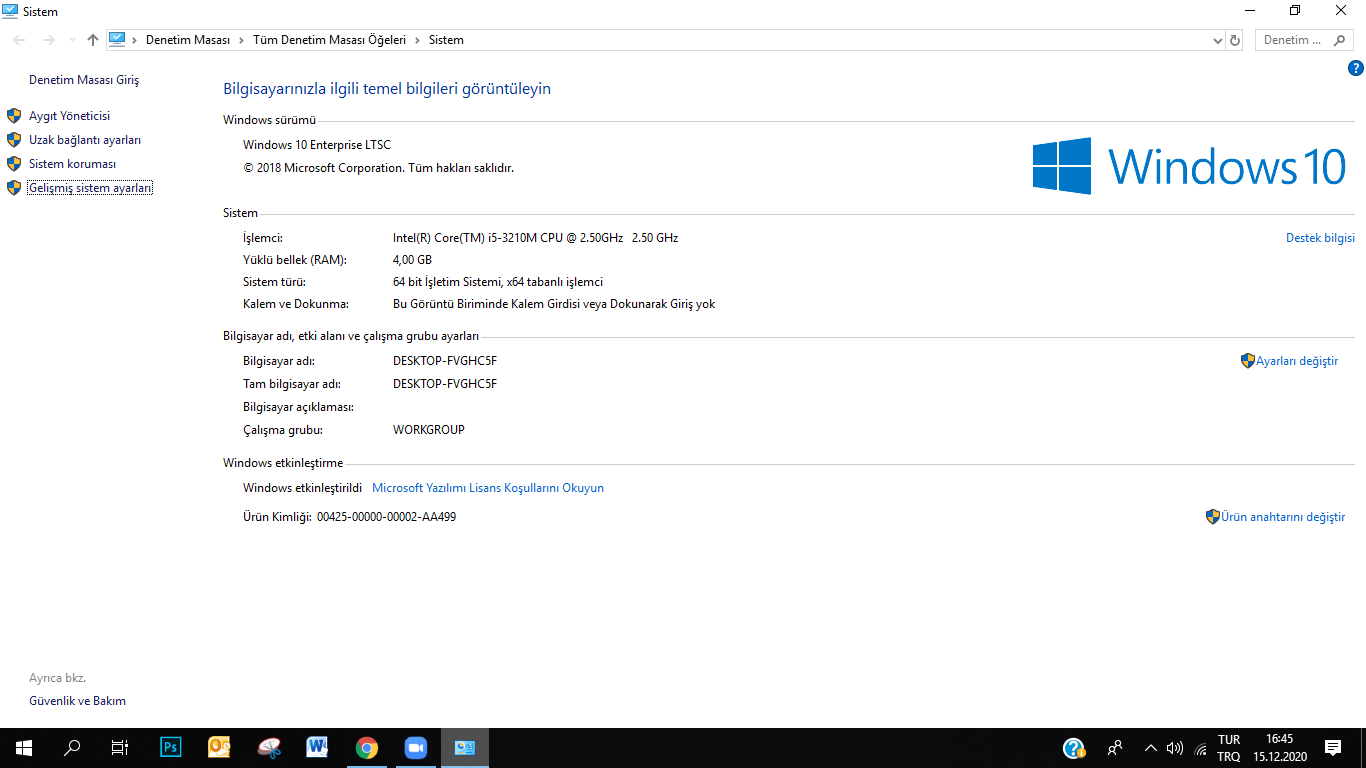
Task: Go to Denetim Masası Giriş
Action: 84,80
